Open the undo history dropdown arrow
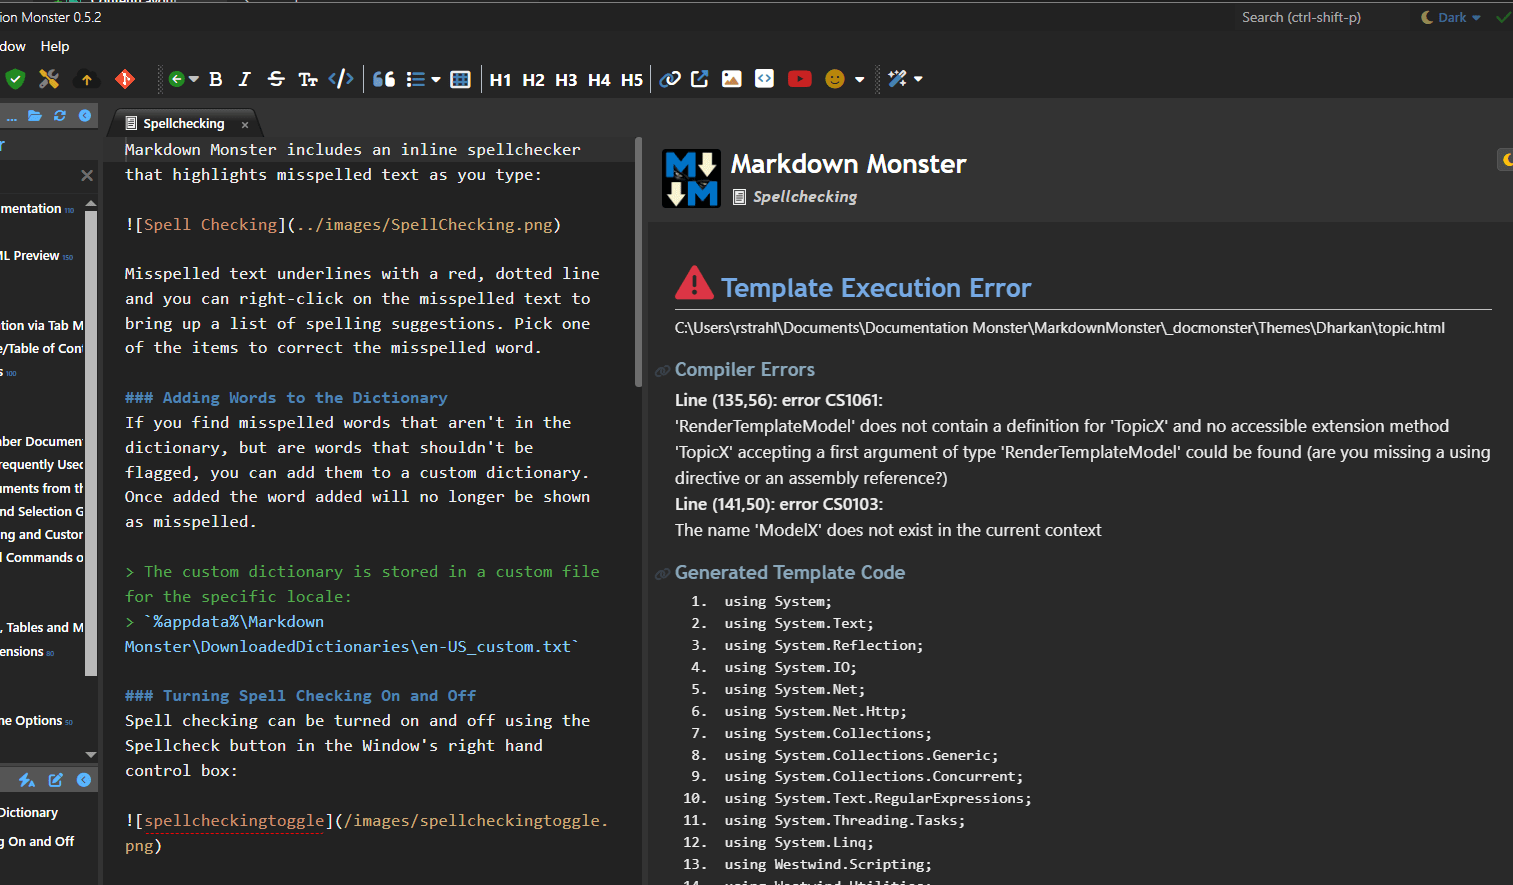Screen dimensions: 1513x885 click(192, 79)
